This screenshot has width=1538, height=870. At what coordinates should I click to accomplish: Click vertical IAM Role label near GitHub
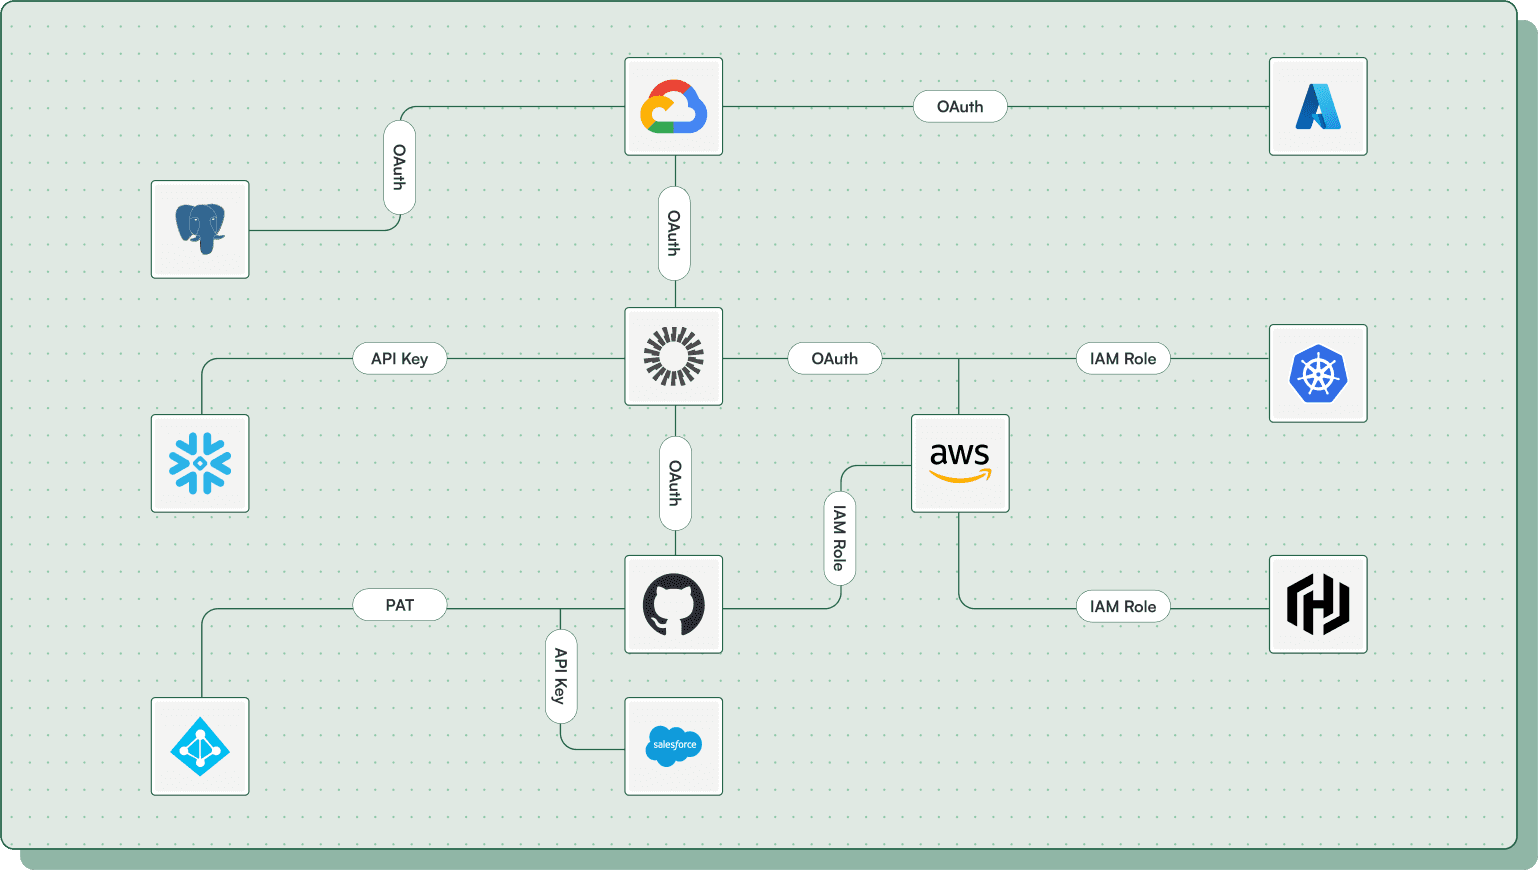pos(840,538)
